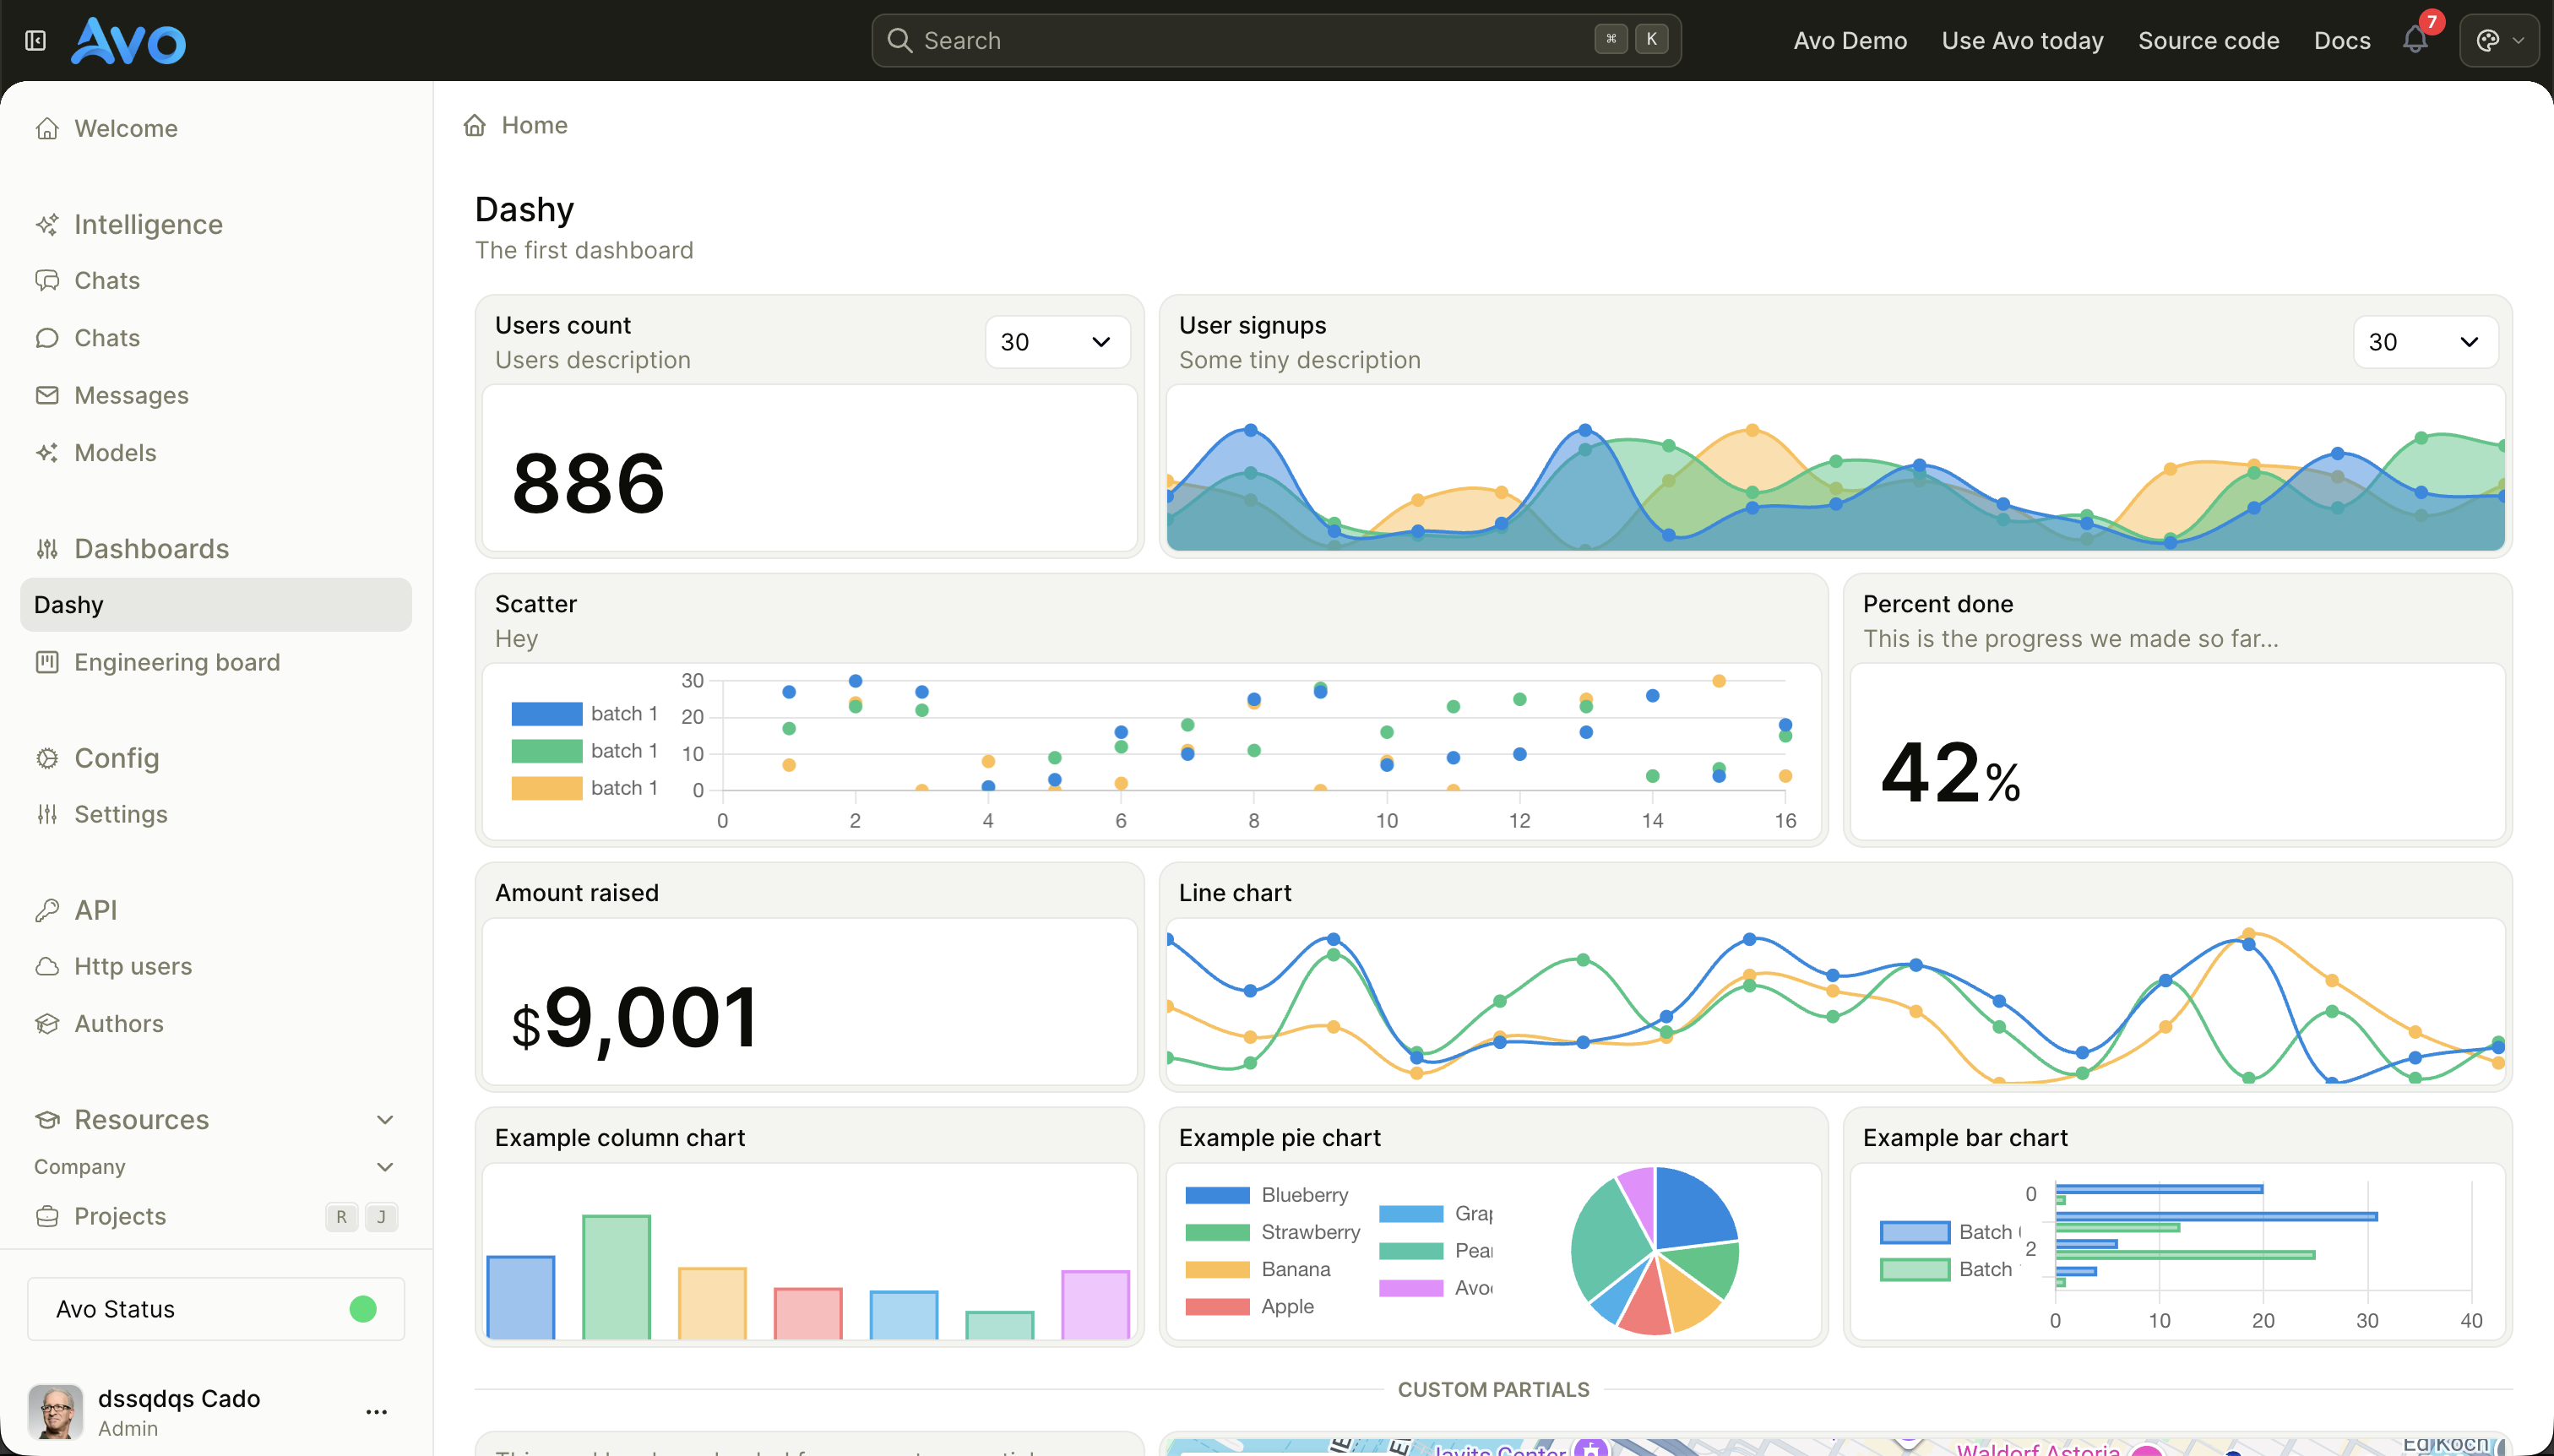Open the Docs link

coord(2342,41)
